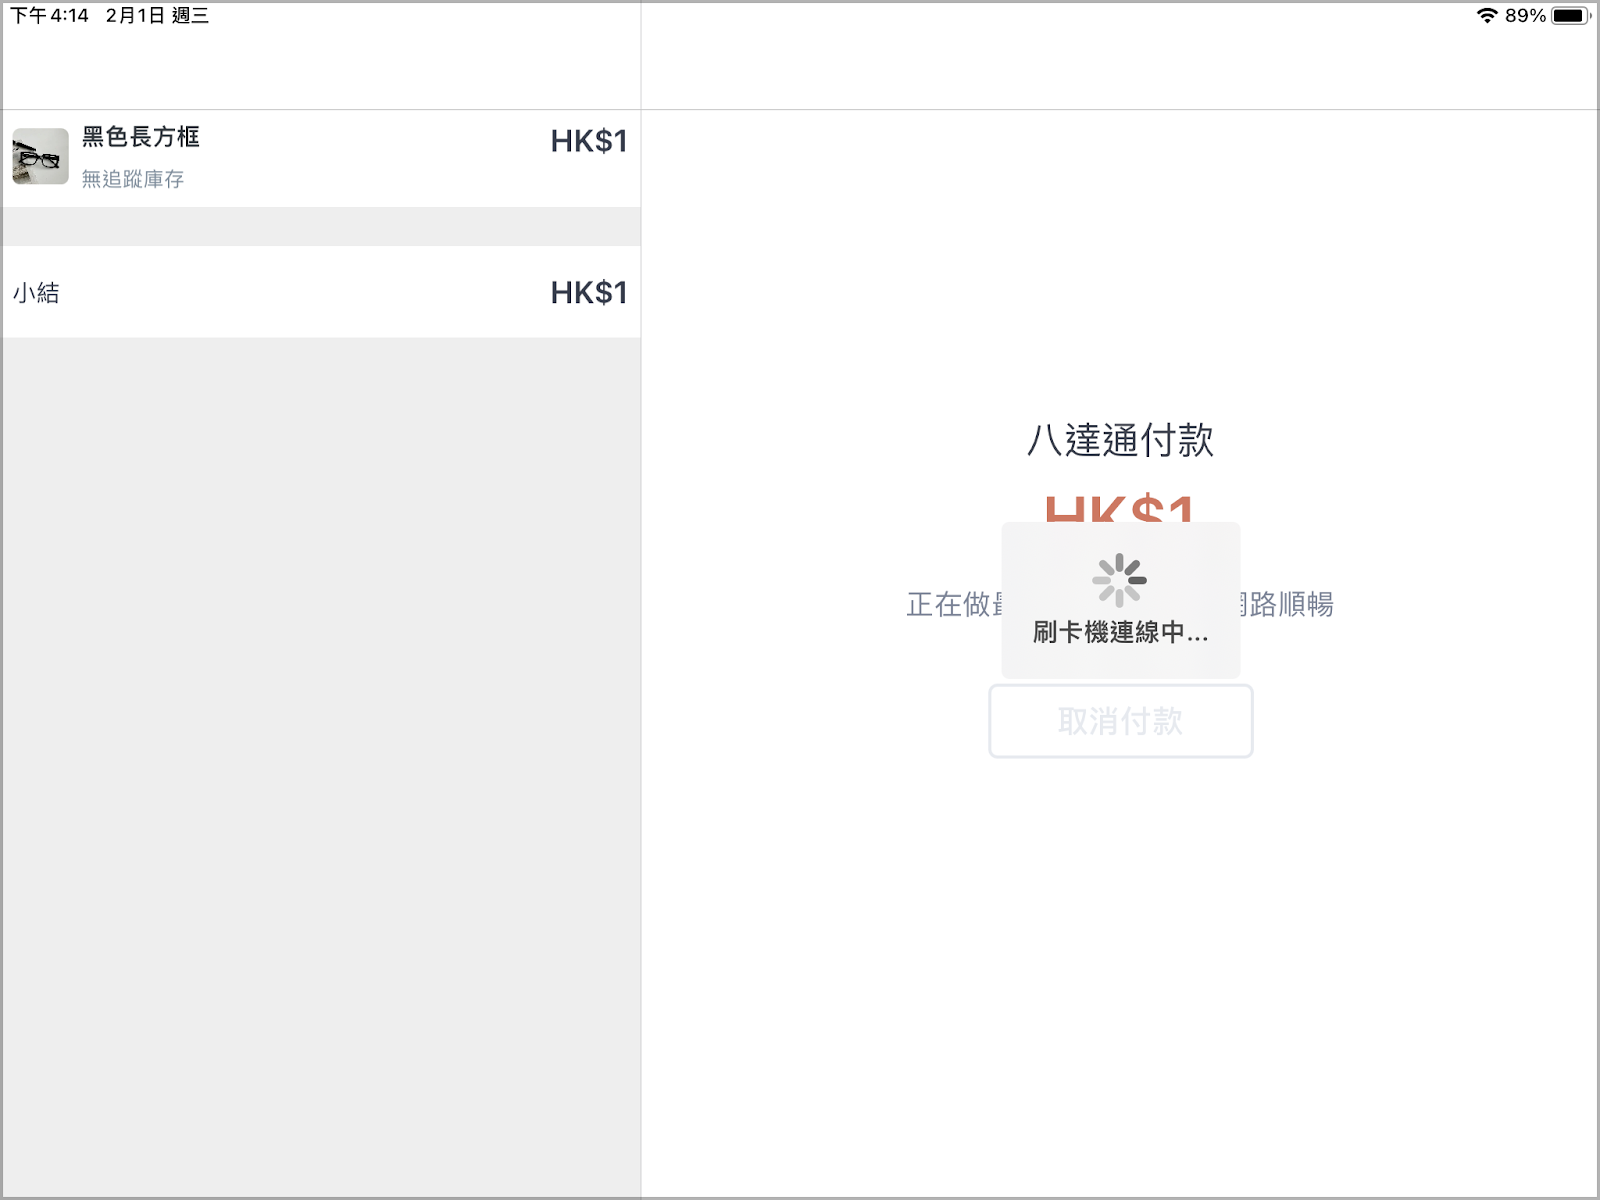Screen dimensions: 1600x1200
Task: Tap the 89% battery percentage
Action: pyautogui.click(x=1525, y=15)
